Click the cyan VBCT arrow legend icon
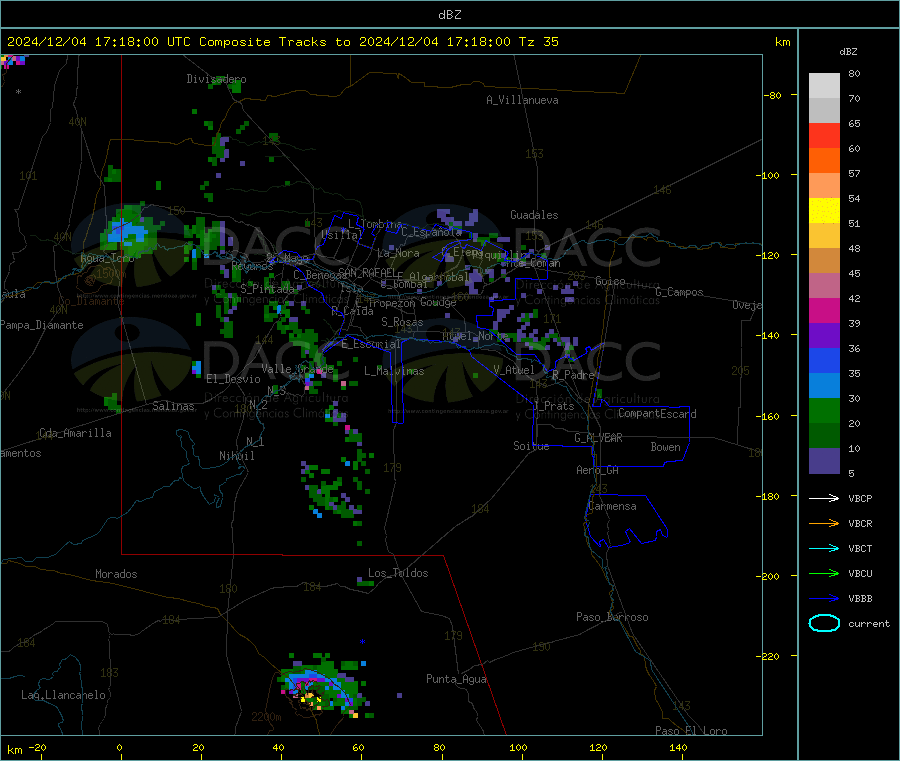 pos(824,549)
